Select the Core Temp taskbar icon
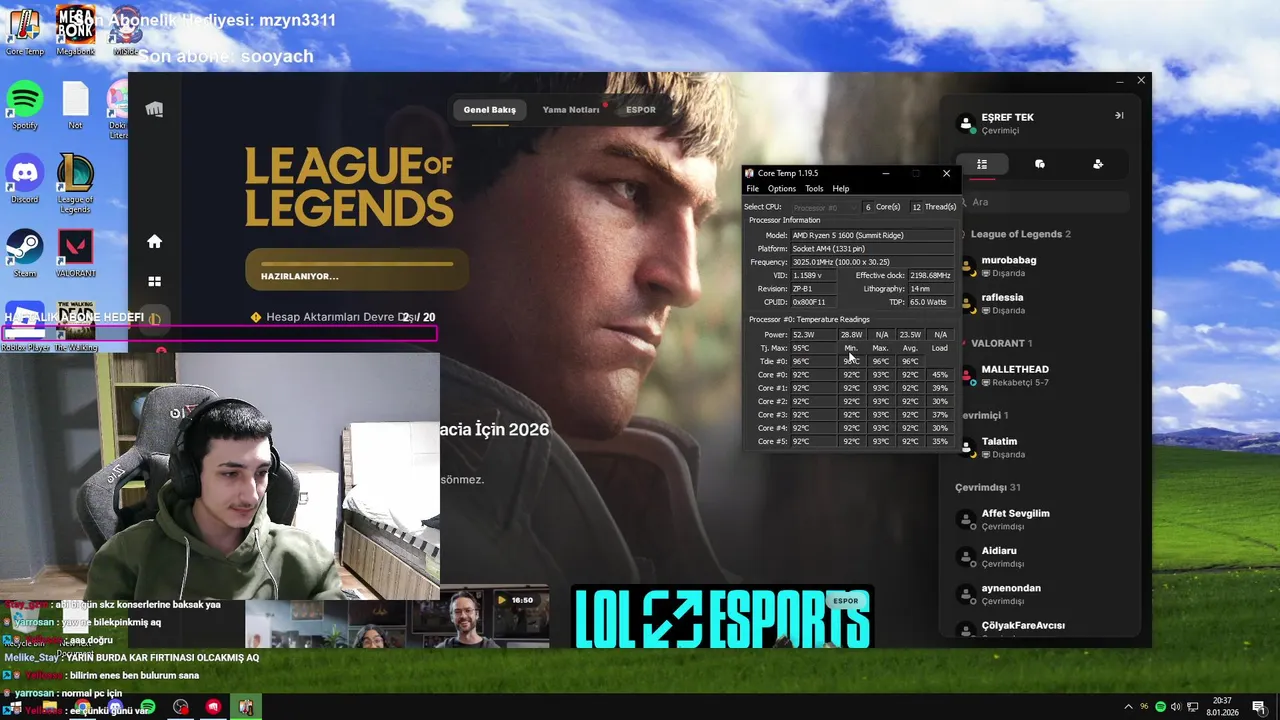The image size is (1280, 720). [246, 707]
